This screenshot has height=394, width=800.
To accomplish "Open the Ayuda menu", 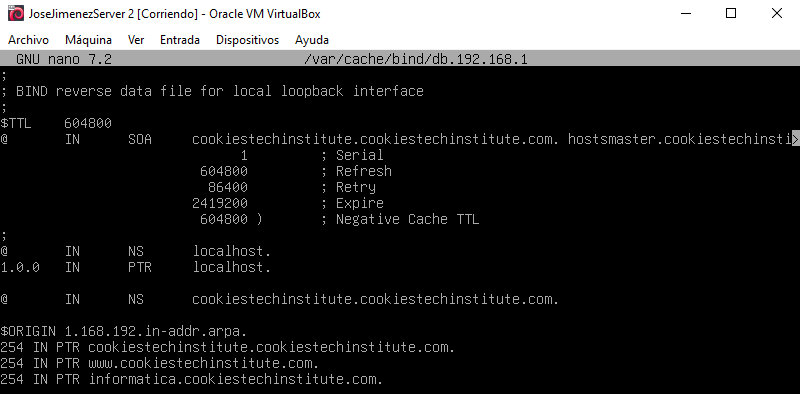I will point(312,40).
